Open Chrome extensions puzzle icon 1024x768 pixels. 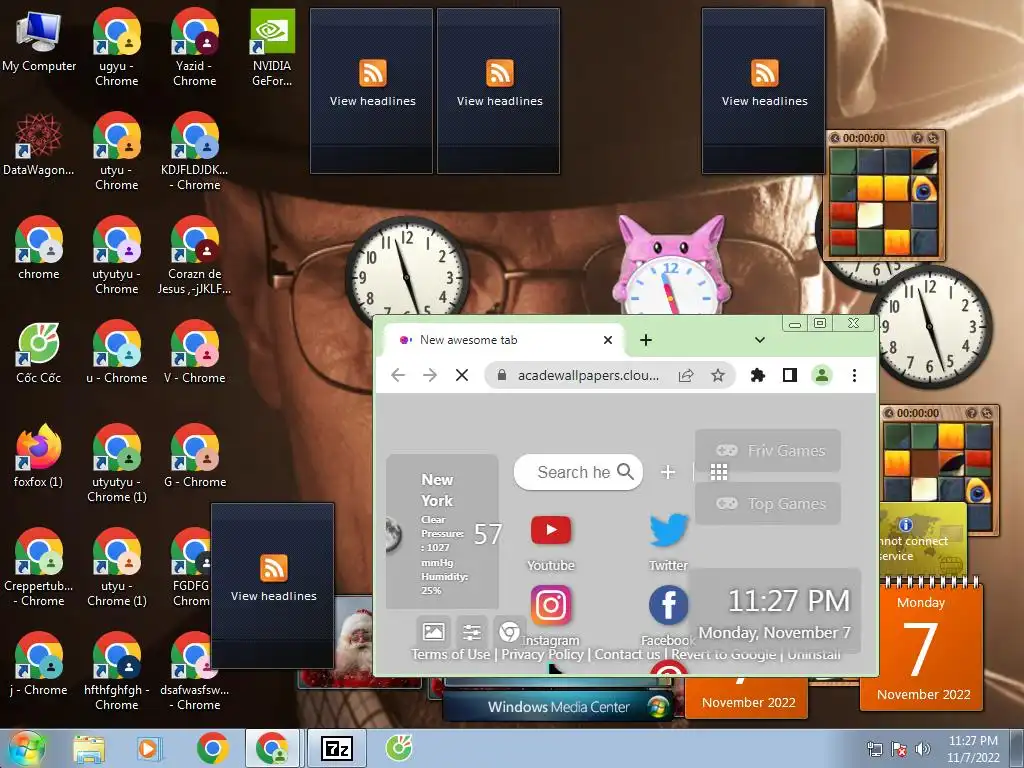(758, 376)
